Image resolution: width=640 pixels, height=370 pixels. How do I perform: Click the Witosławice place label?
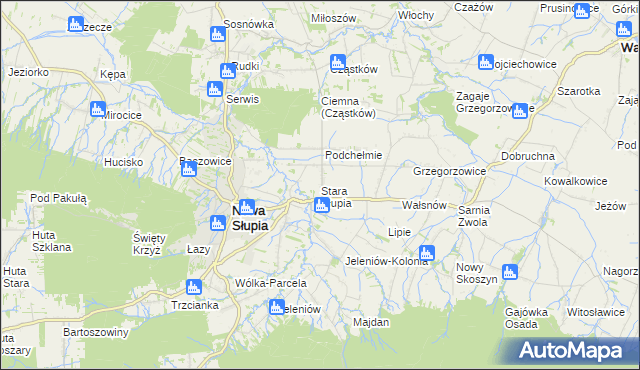tap(596, 312)
